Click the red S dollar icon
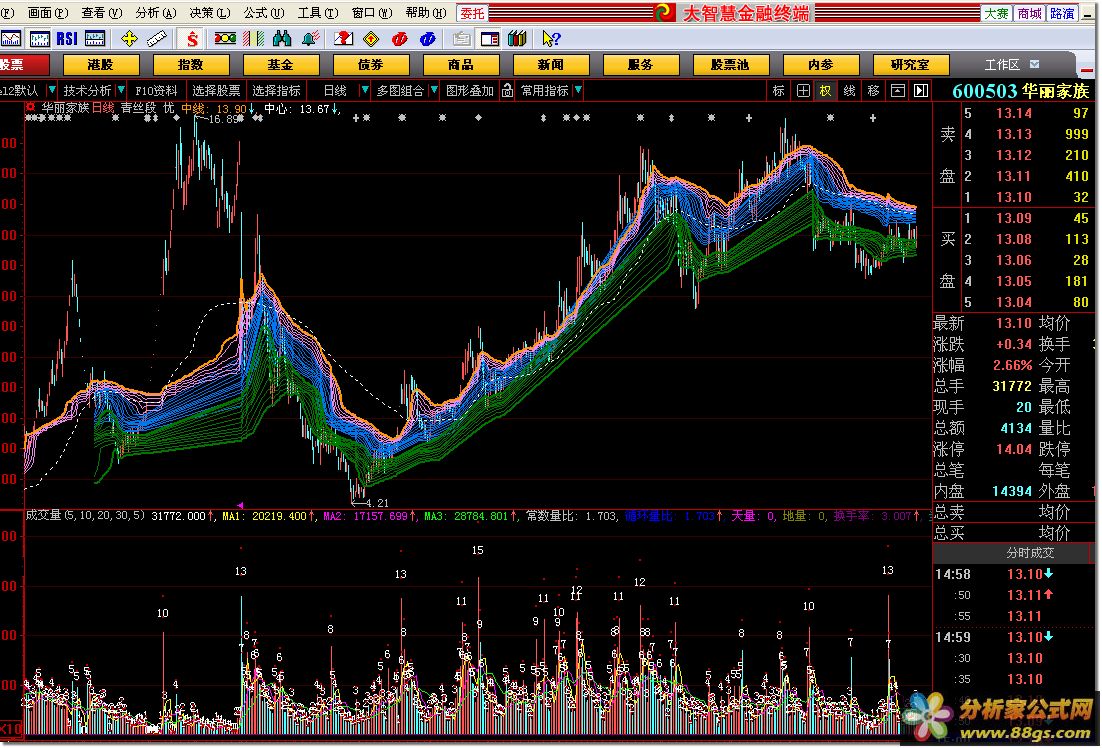The width and height of the screenshot is (1102, 748). [191, 39]
